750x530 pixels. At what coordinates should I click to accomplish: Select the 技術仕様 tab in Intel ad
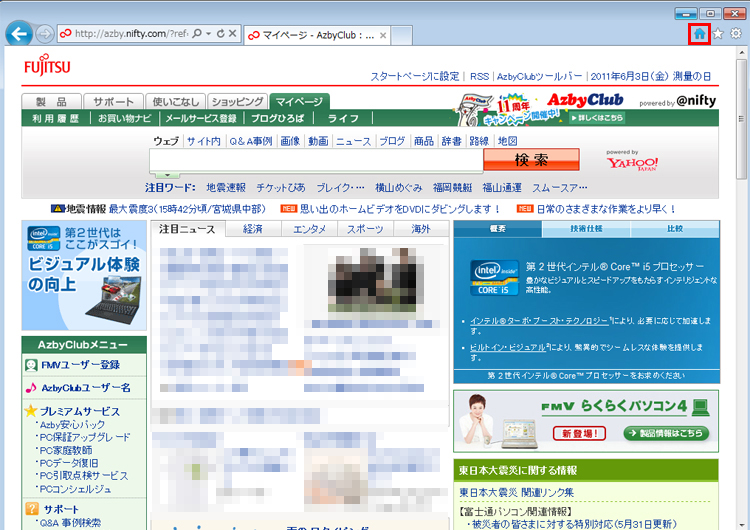[586, 229]
